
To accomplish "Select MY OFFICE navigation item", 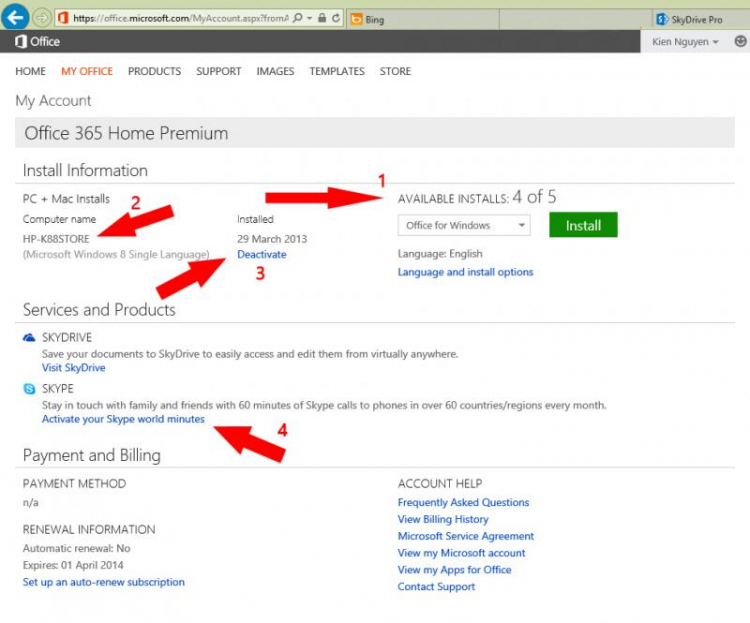I will click(x=87, y=71).
